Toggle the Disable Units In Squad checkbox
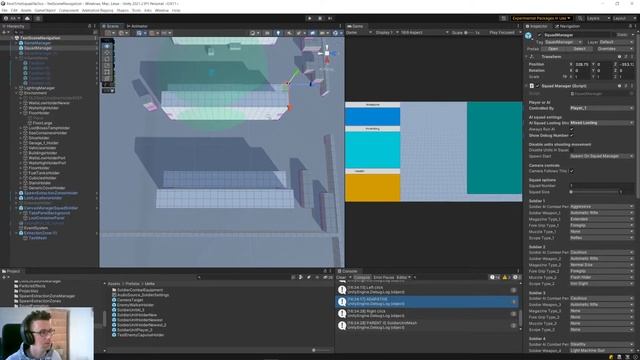 pyautogui.click(x=571, y=150)
